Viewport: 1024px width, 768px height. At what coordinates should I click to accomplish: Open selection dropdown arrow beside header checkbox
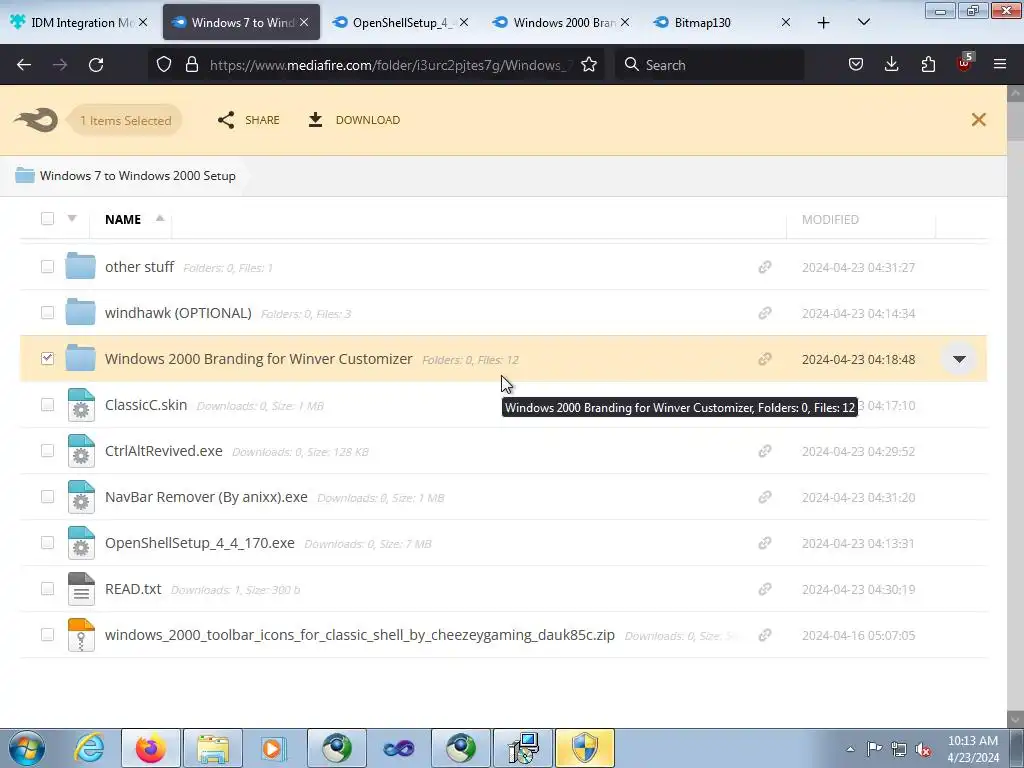coord(72,219)
